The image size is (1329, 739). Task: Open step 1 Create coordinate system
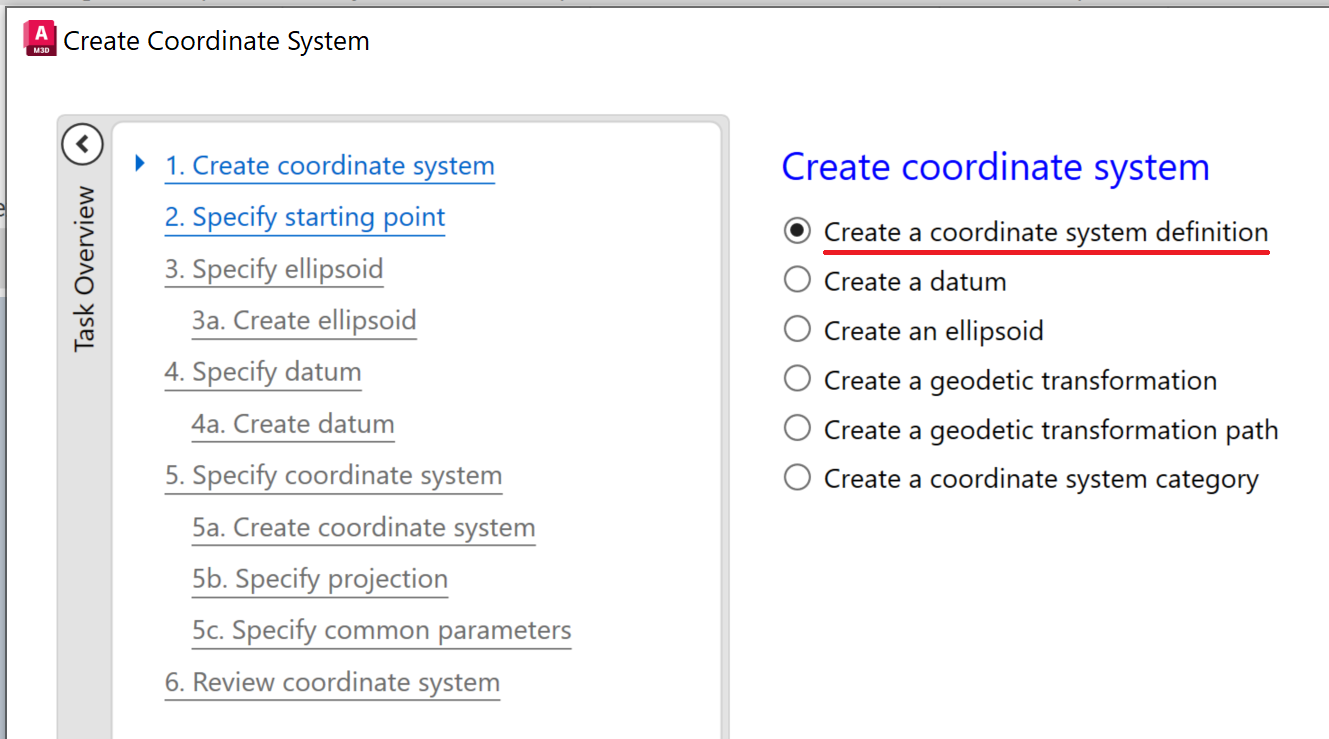[329, 166]
